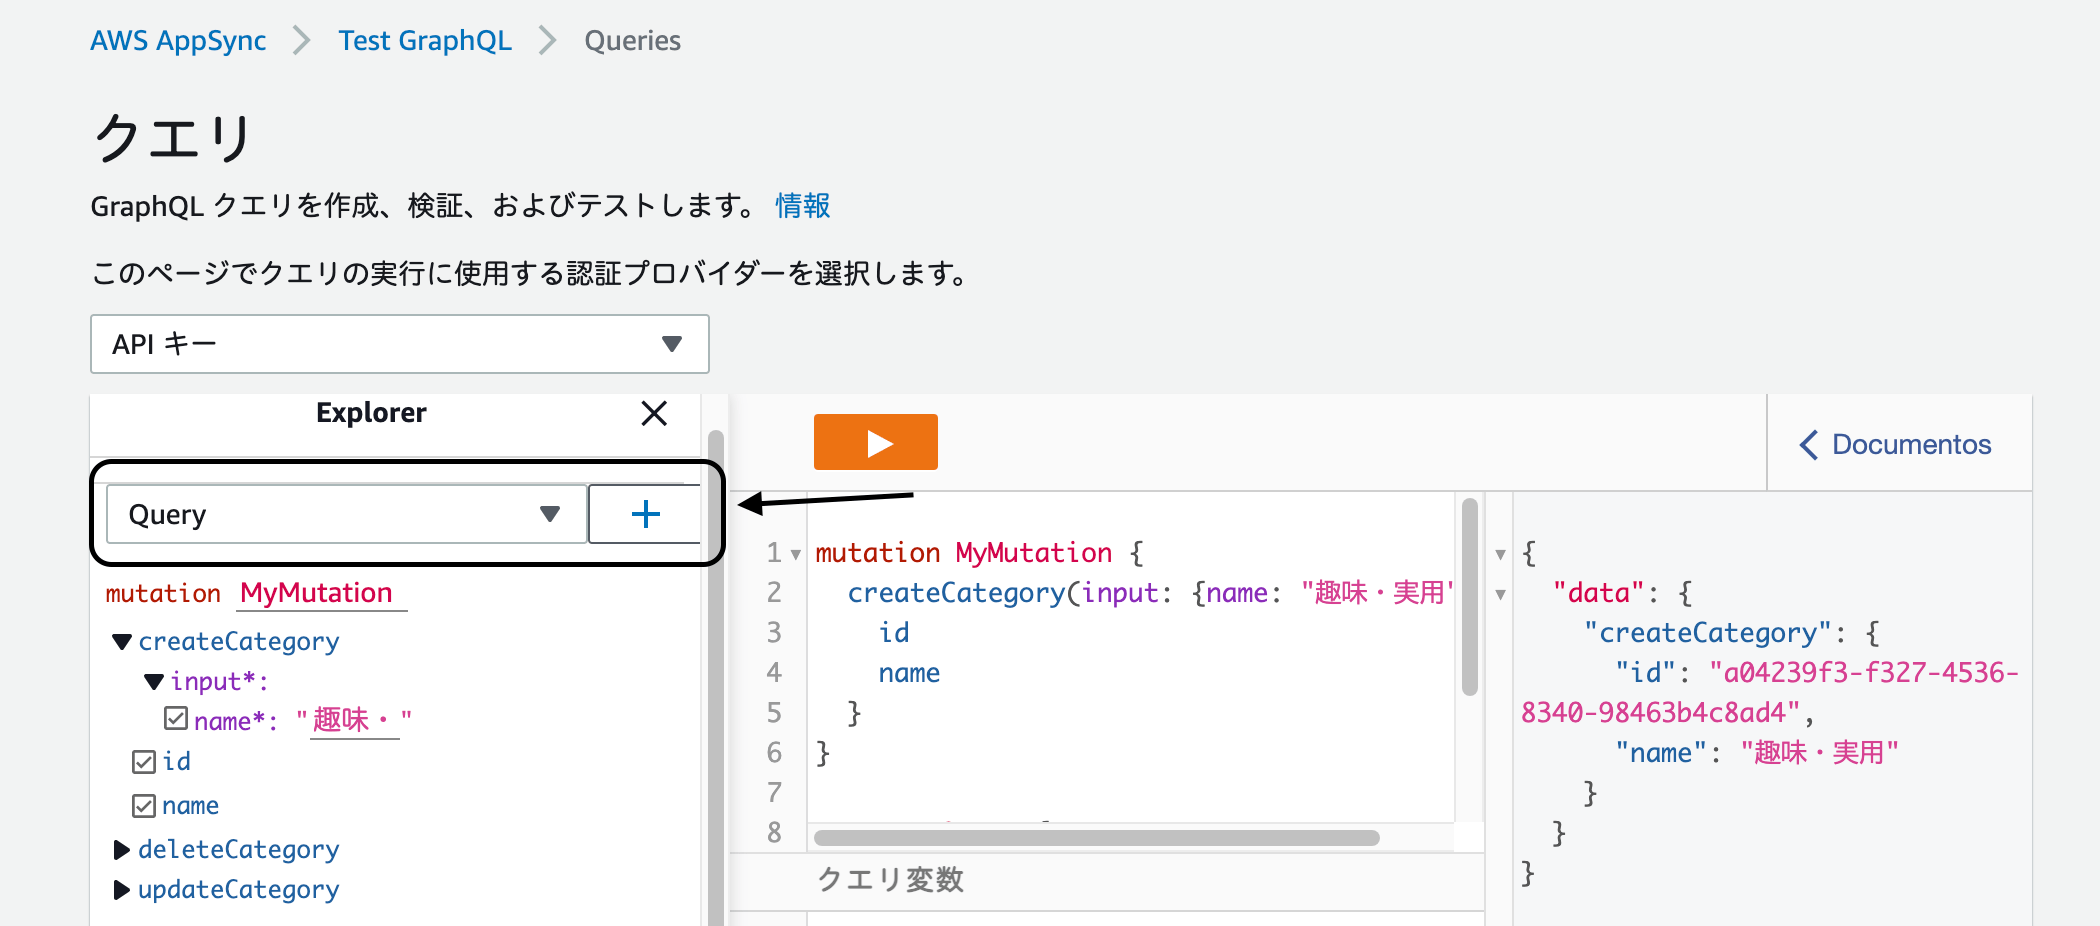This screenshot has width=2100, height=926.
Task: Click the updateCategory label in Explorer
Action: [x=239, y=889]
